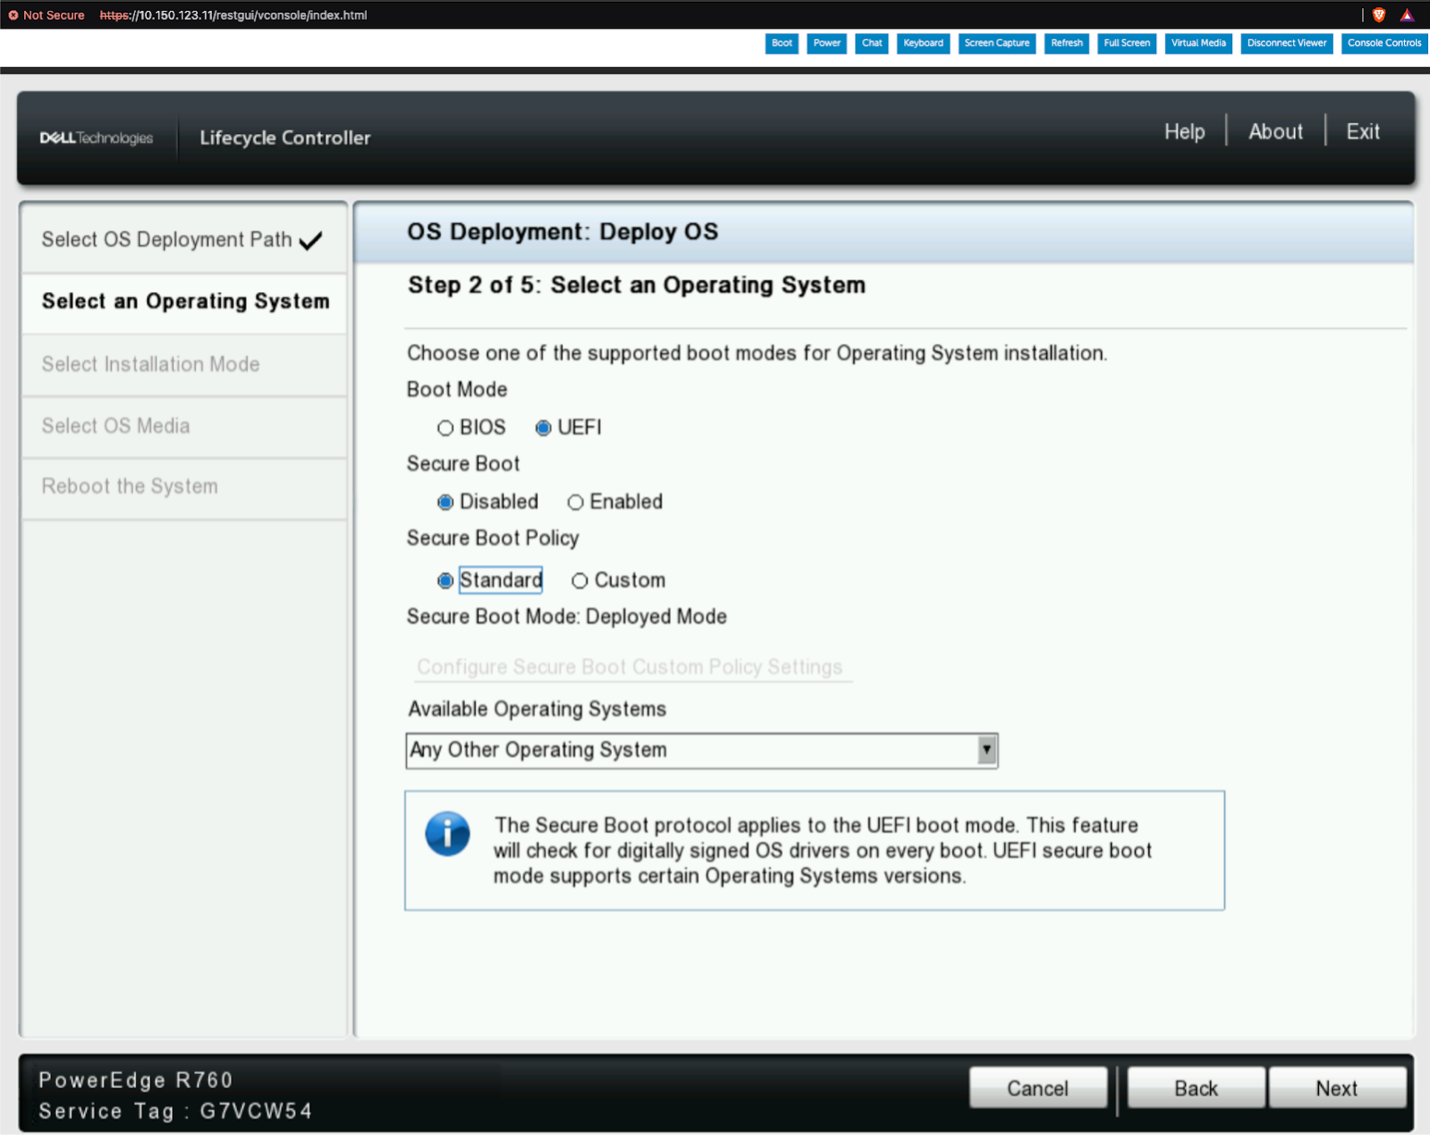The width and height of the screenshot is (1430, 1139).
Task: Click the Dell Technologies logo
Action: pos(96,138)
